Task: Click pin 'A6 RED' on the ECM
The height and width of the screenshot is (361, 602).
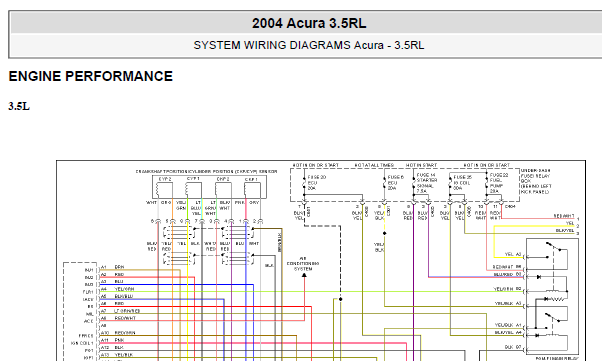Action: point(112,303)
